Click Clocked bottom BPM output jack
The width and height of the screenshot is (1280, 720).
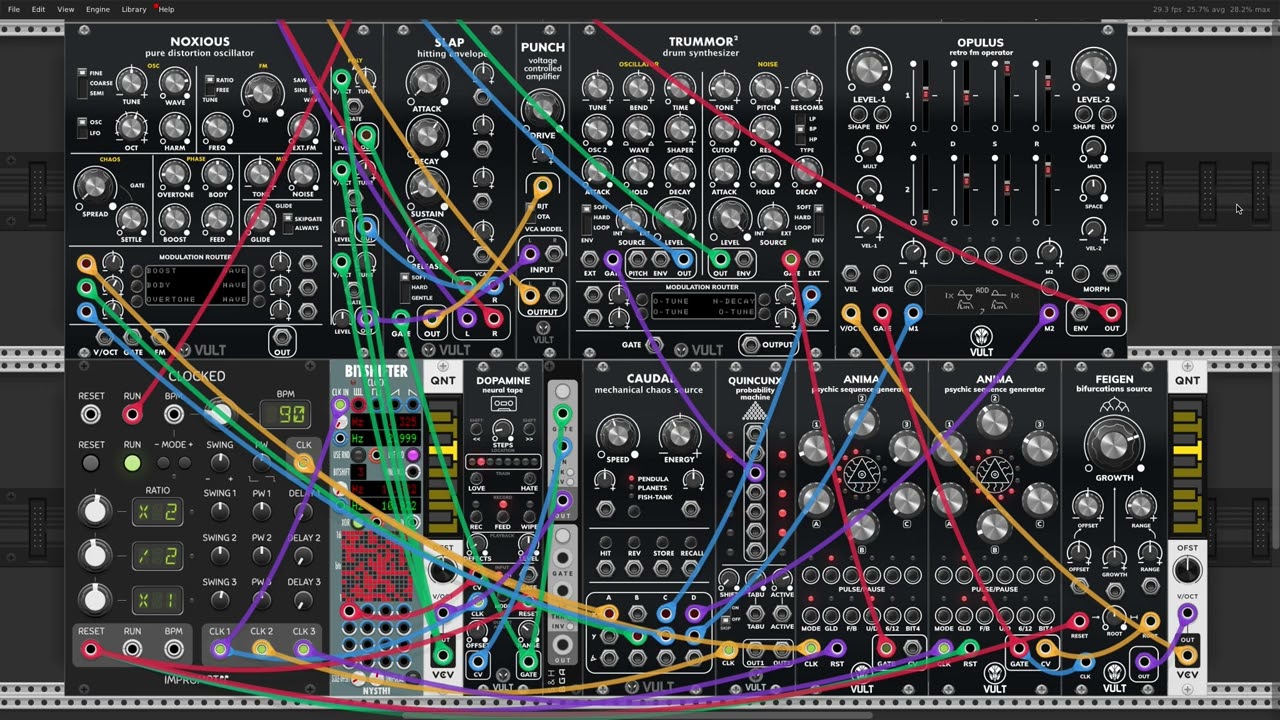click(x=174, y=649)
